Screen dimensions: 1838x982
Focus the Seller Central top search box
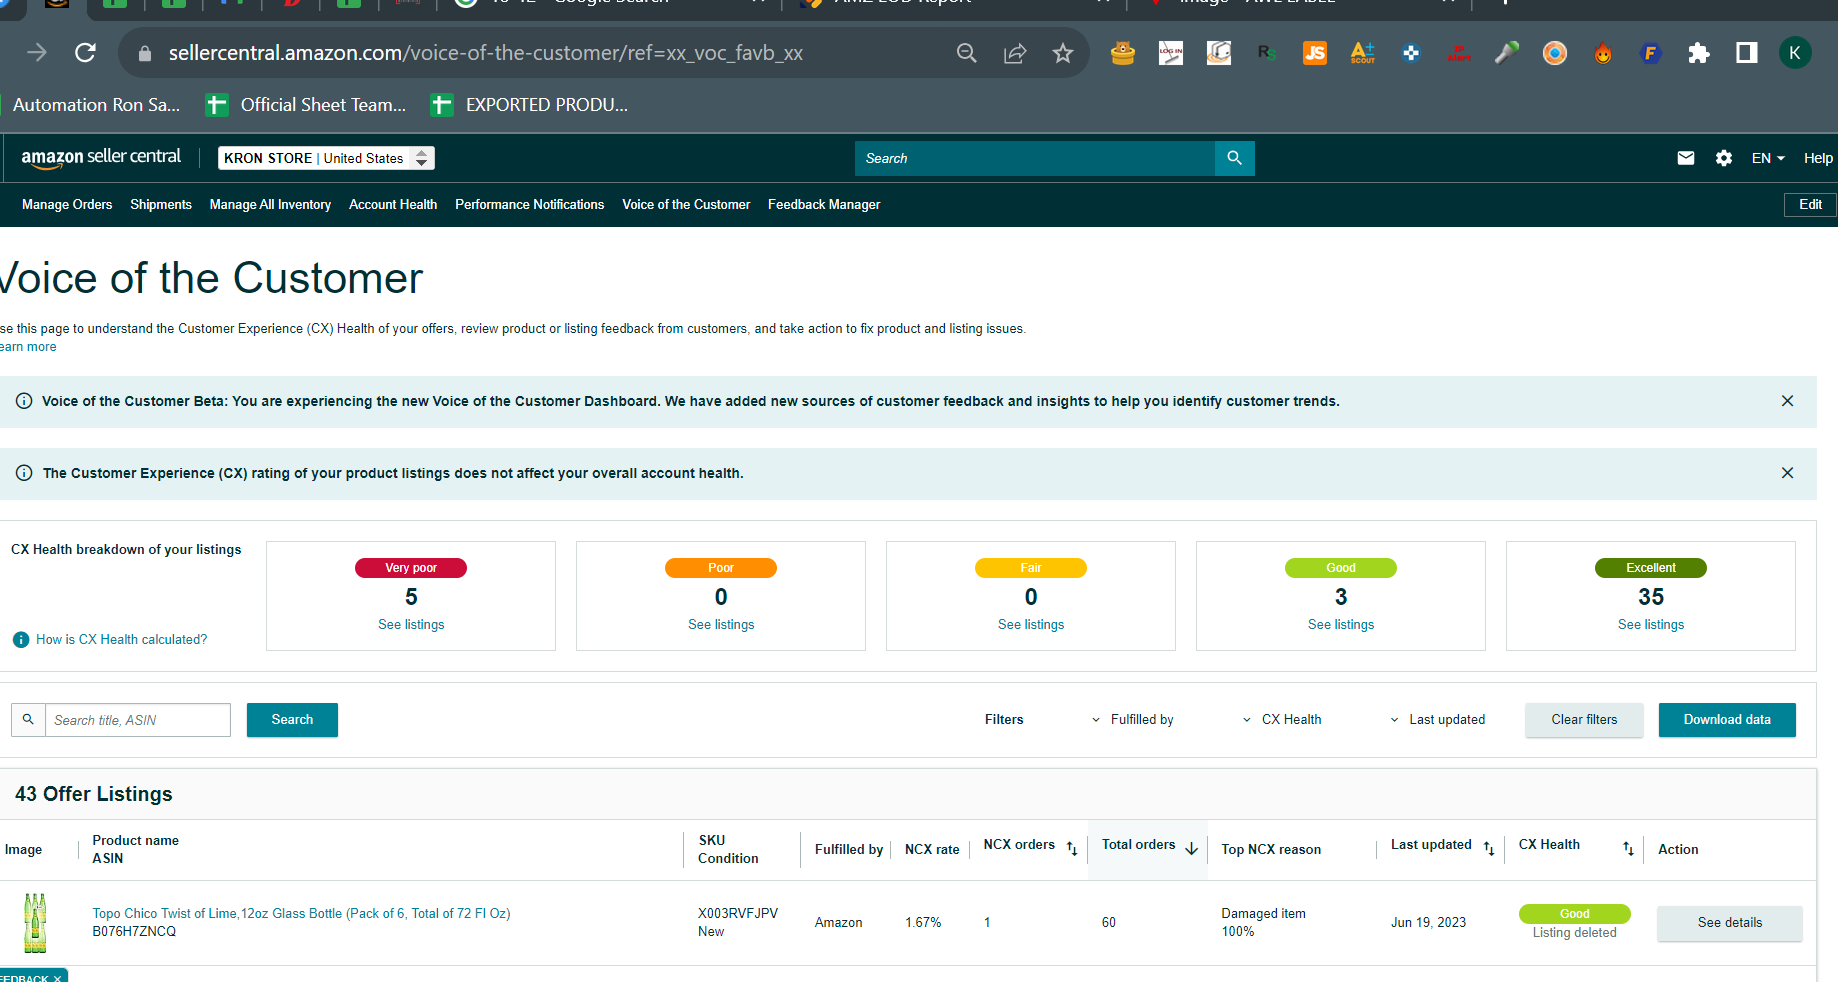pos(1035,158)
